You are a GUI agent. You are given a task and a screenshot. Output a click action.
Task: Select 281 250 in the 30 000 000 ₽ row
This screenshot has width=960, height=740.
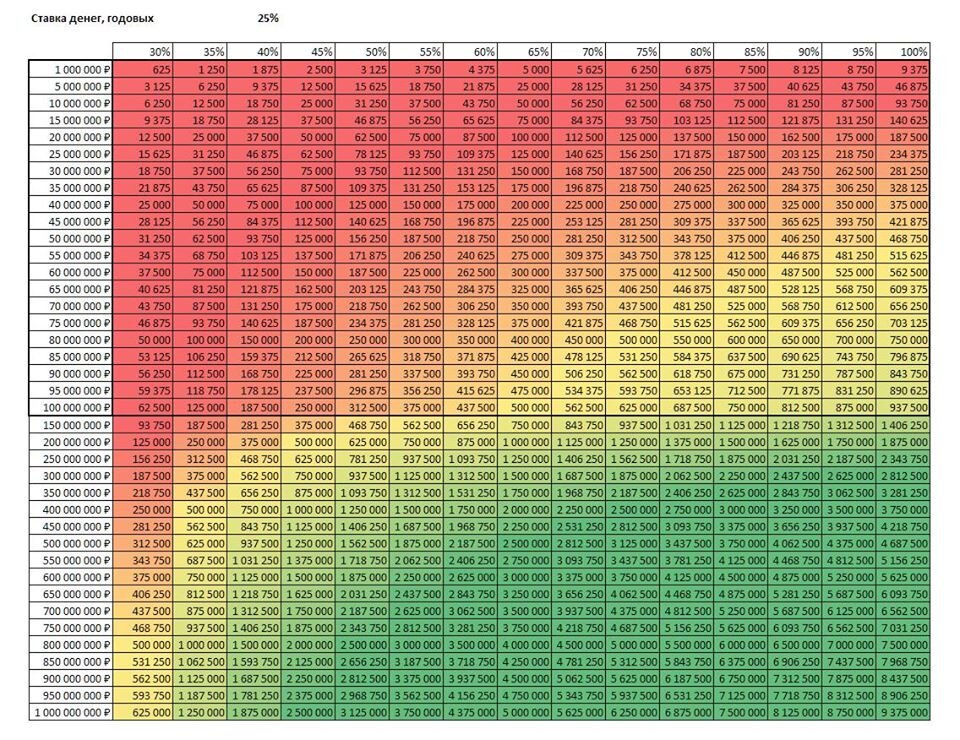tap(903, 171)
